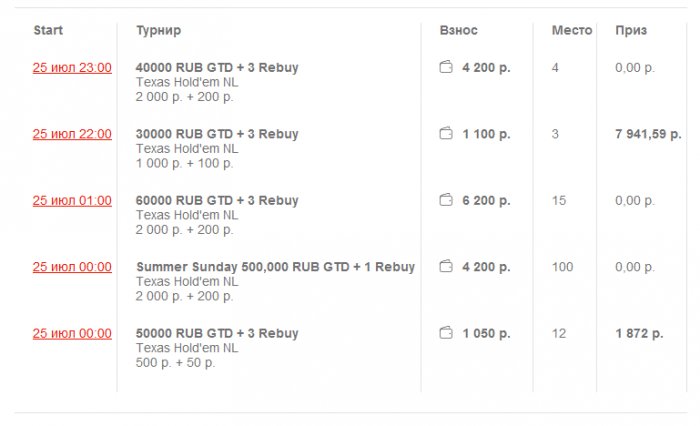Viewport: 700px width, 426px height.
Task: Select 40000 RUB GTD + 3 Rebuy tournament
Action: pos(217,68)
